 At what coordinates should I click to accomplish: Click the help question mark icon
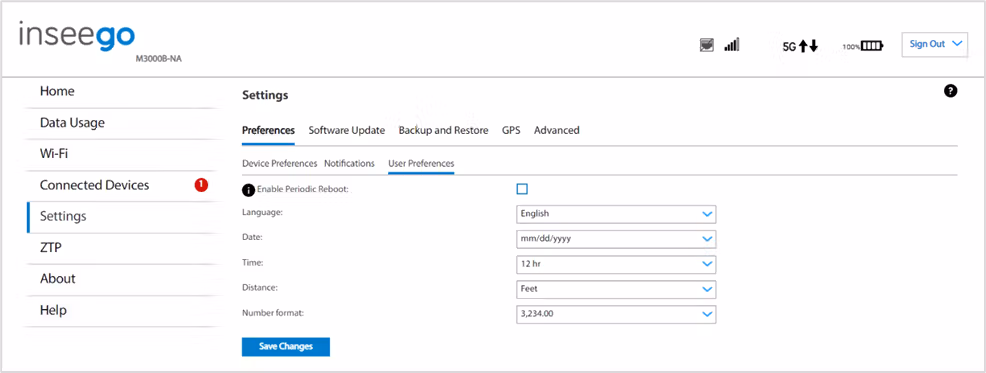click(951, 91)
